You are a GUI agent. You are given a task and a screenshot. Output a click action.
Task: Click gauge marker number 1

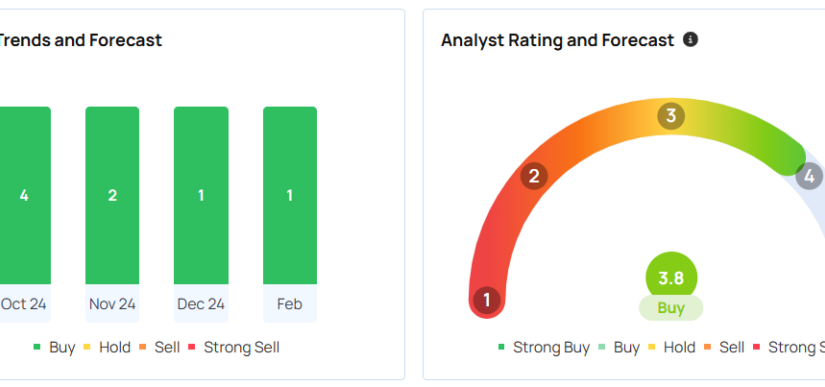coord(487,300)
